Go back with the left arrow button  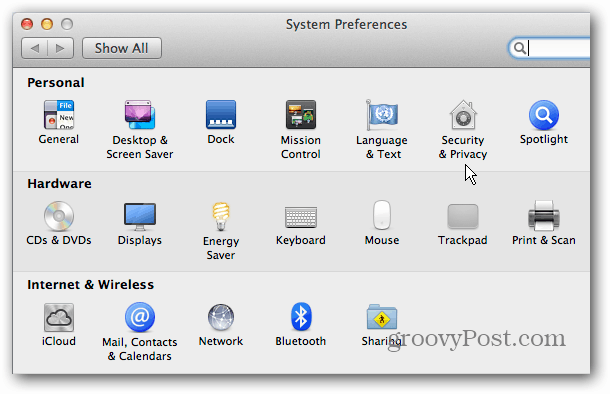[x=35, y=48]
